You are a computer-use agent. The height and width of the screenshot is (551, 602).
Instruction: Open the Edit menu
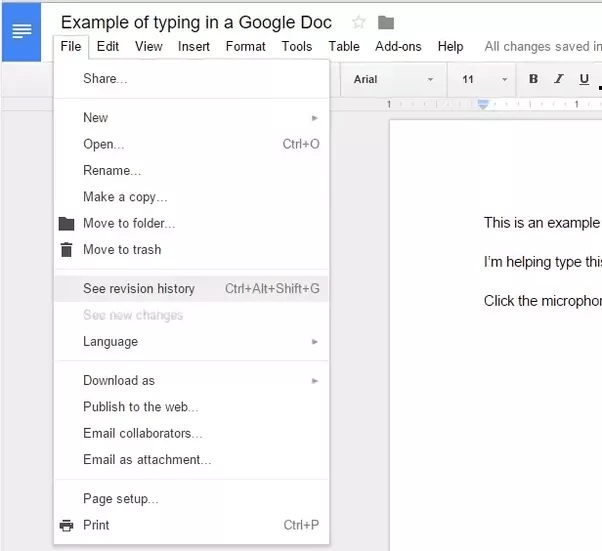point(108,46)
